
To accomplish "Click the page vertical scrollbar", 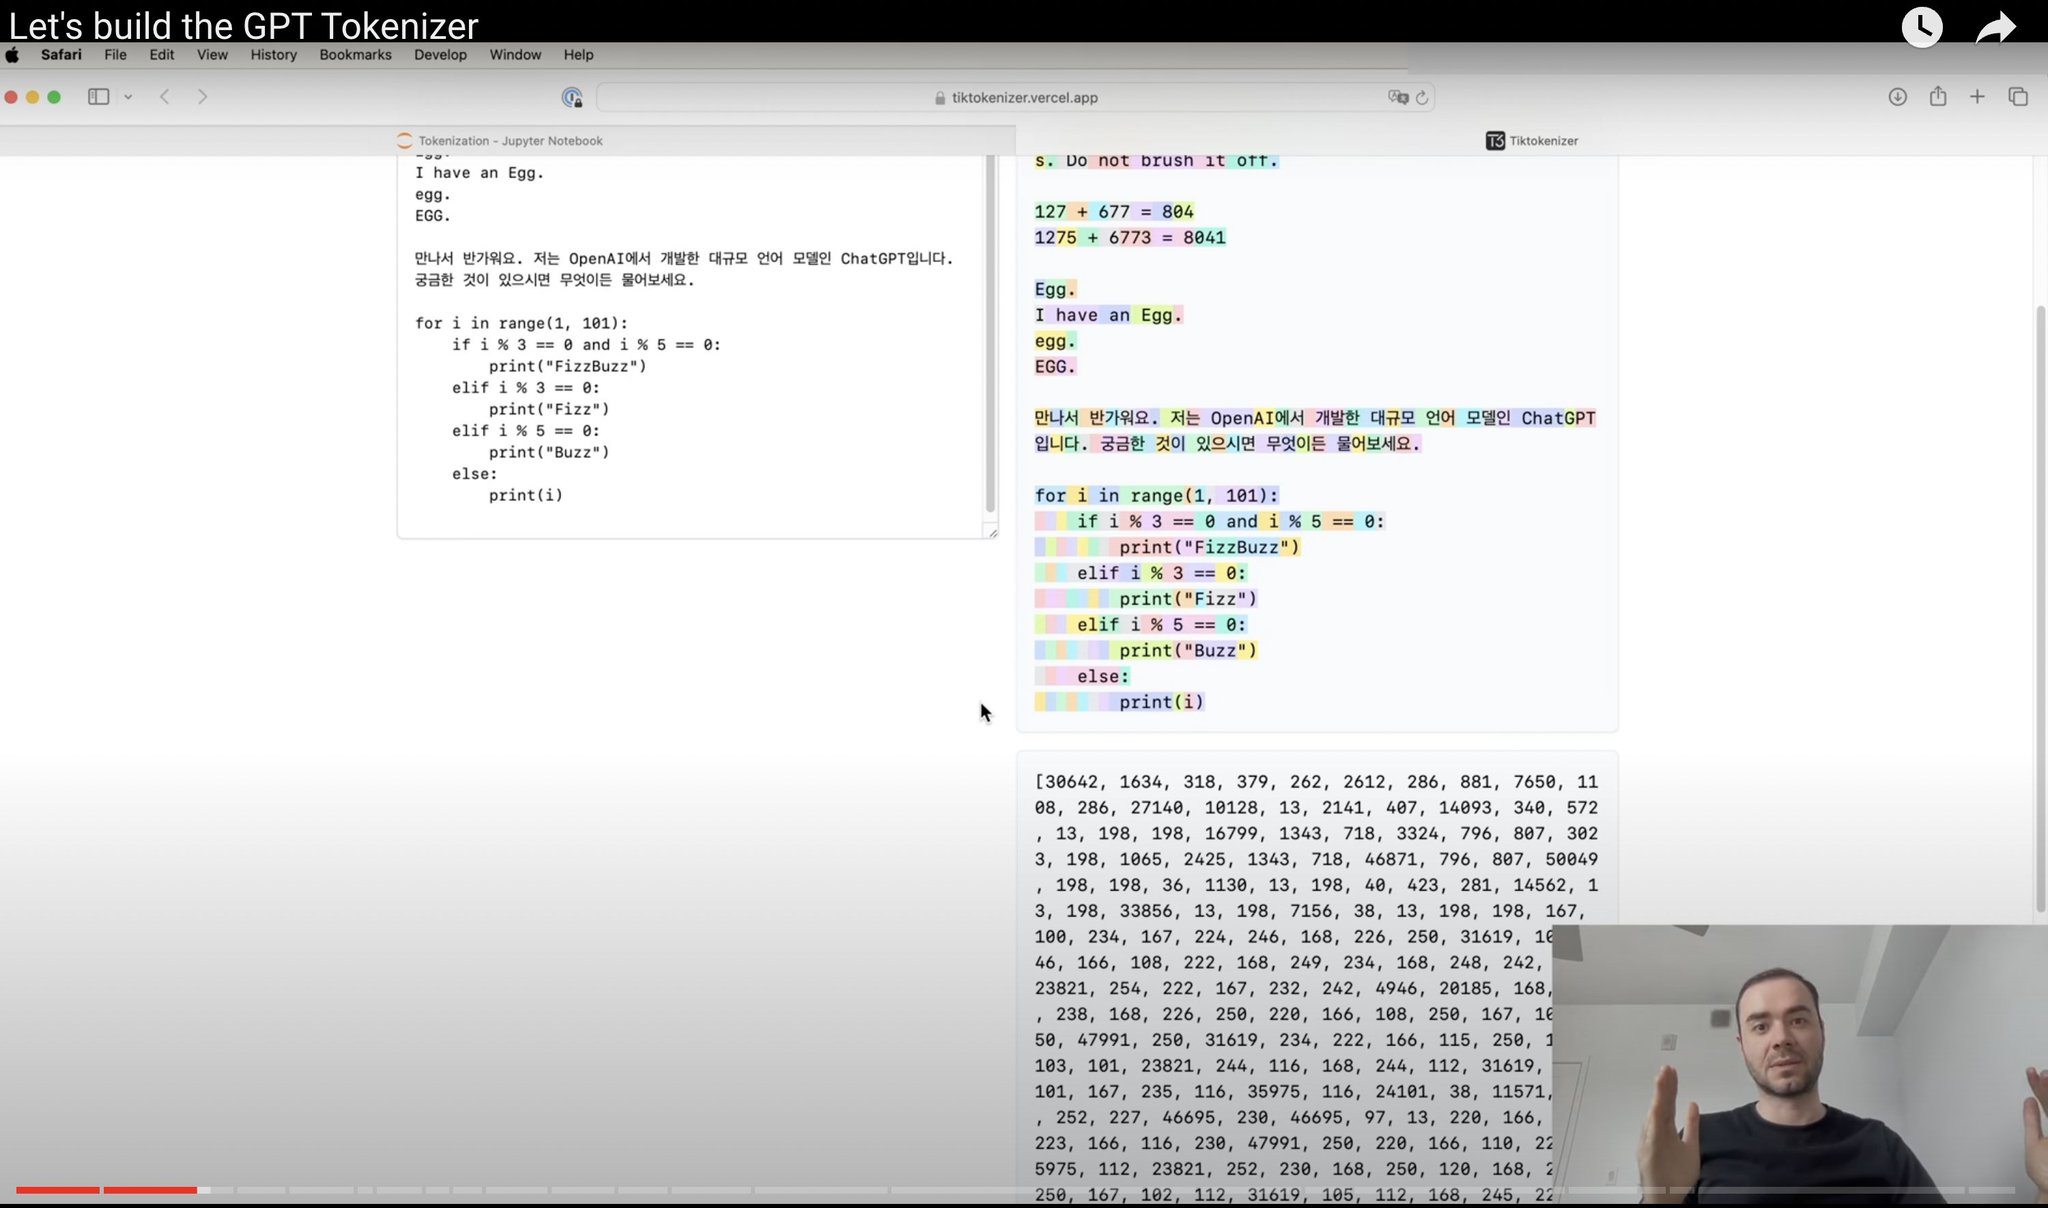I will tap(2041, 610).
